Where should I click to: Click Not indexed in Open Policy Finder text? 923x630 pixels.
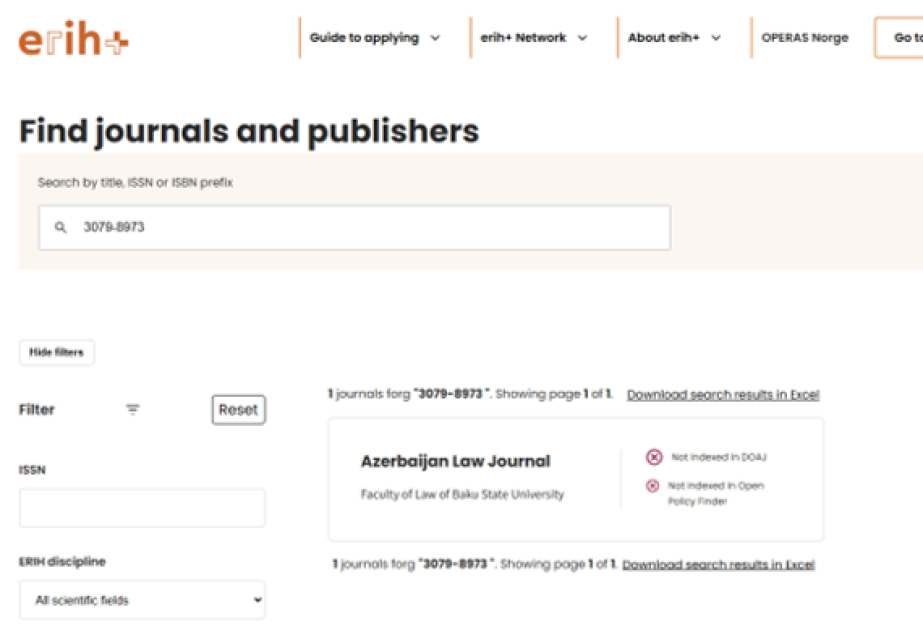716,493
